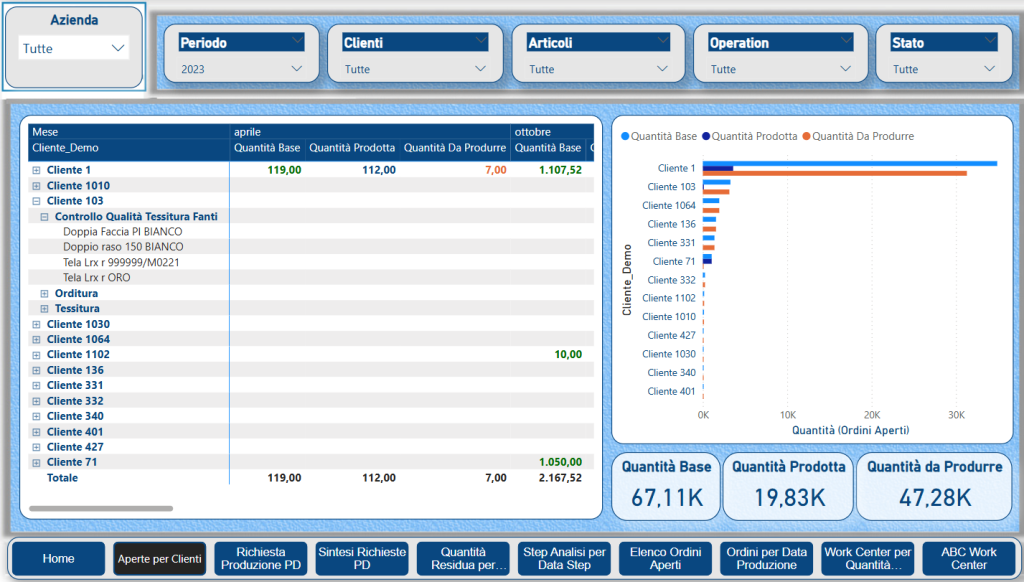Image resolution: width=1024 pixels, height=582 pixels.
Task: Click Quantità Base legend marker
Action: [x=625, y=136]
